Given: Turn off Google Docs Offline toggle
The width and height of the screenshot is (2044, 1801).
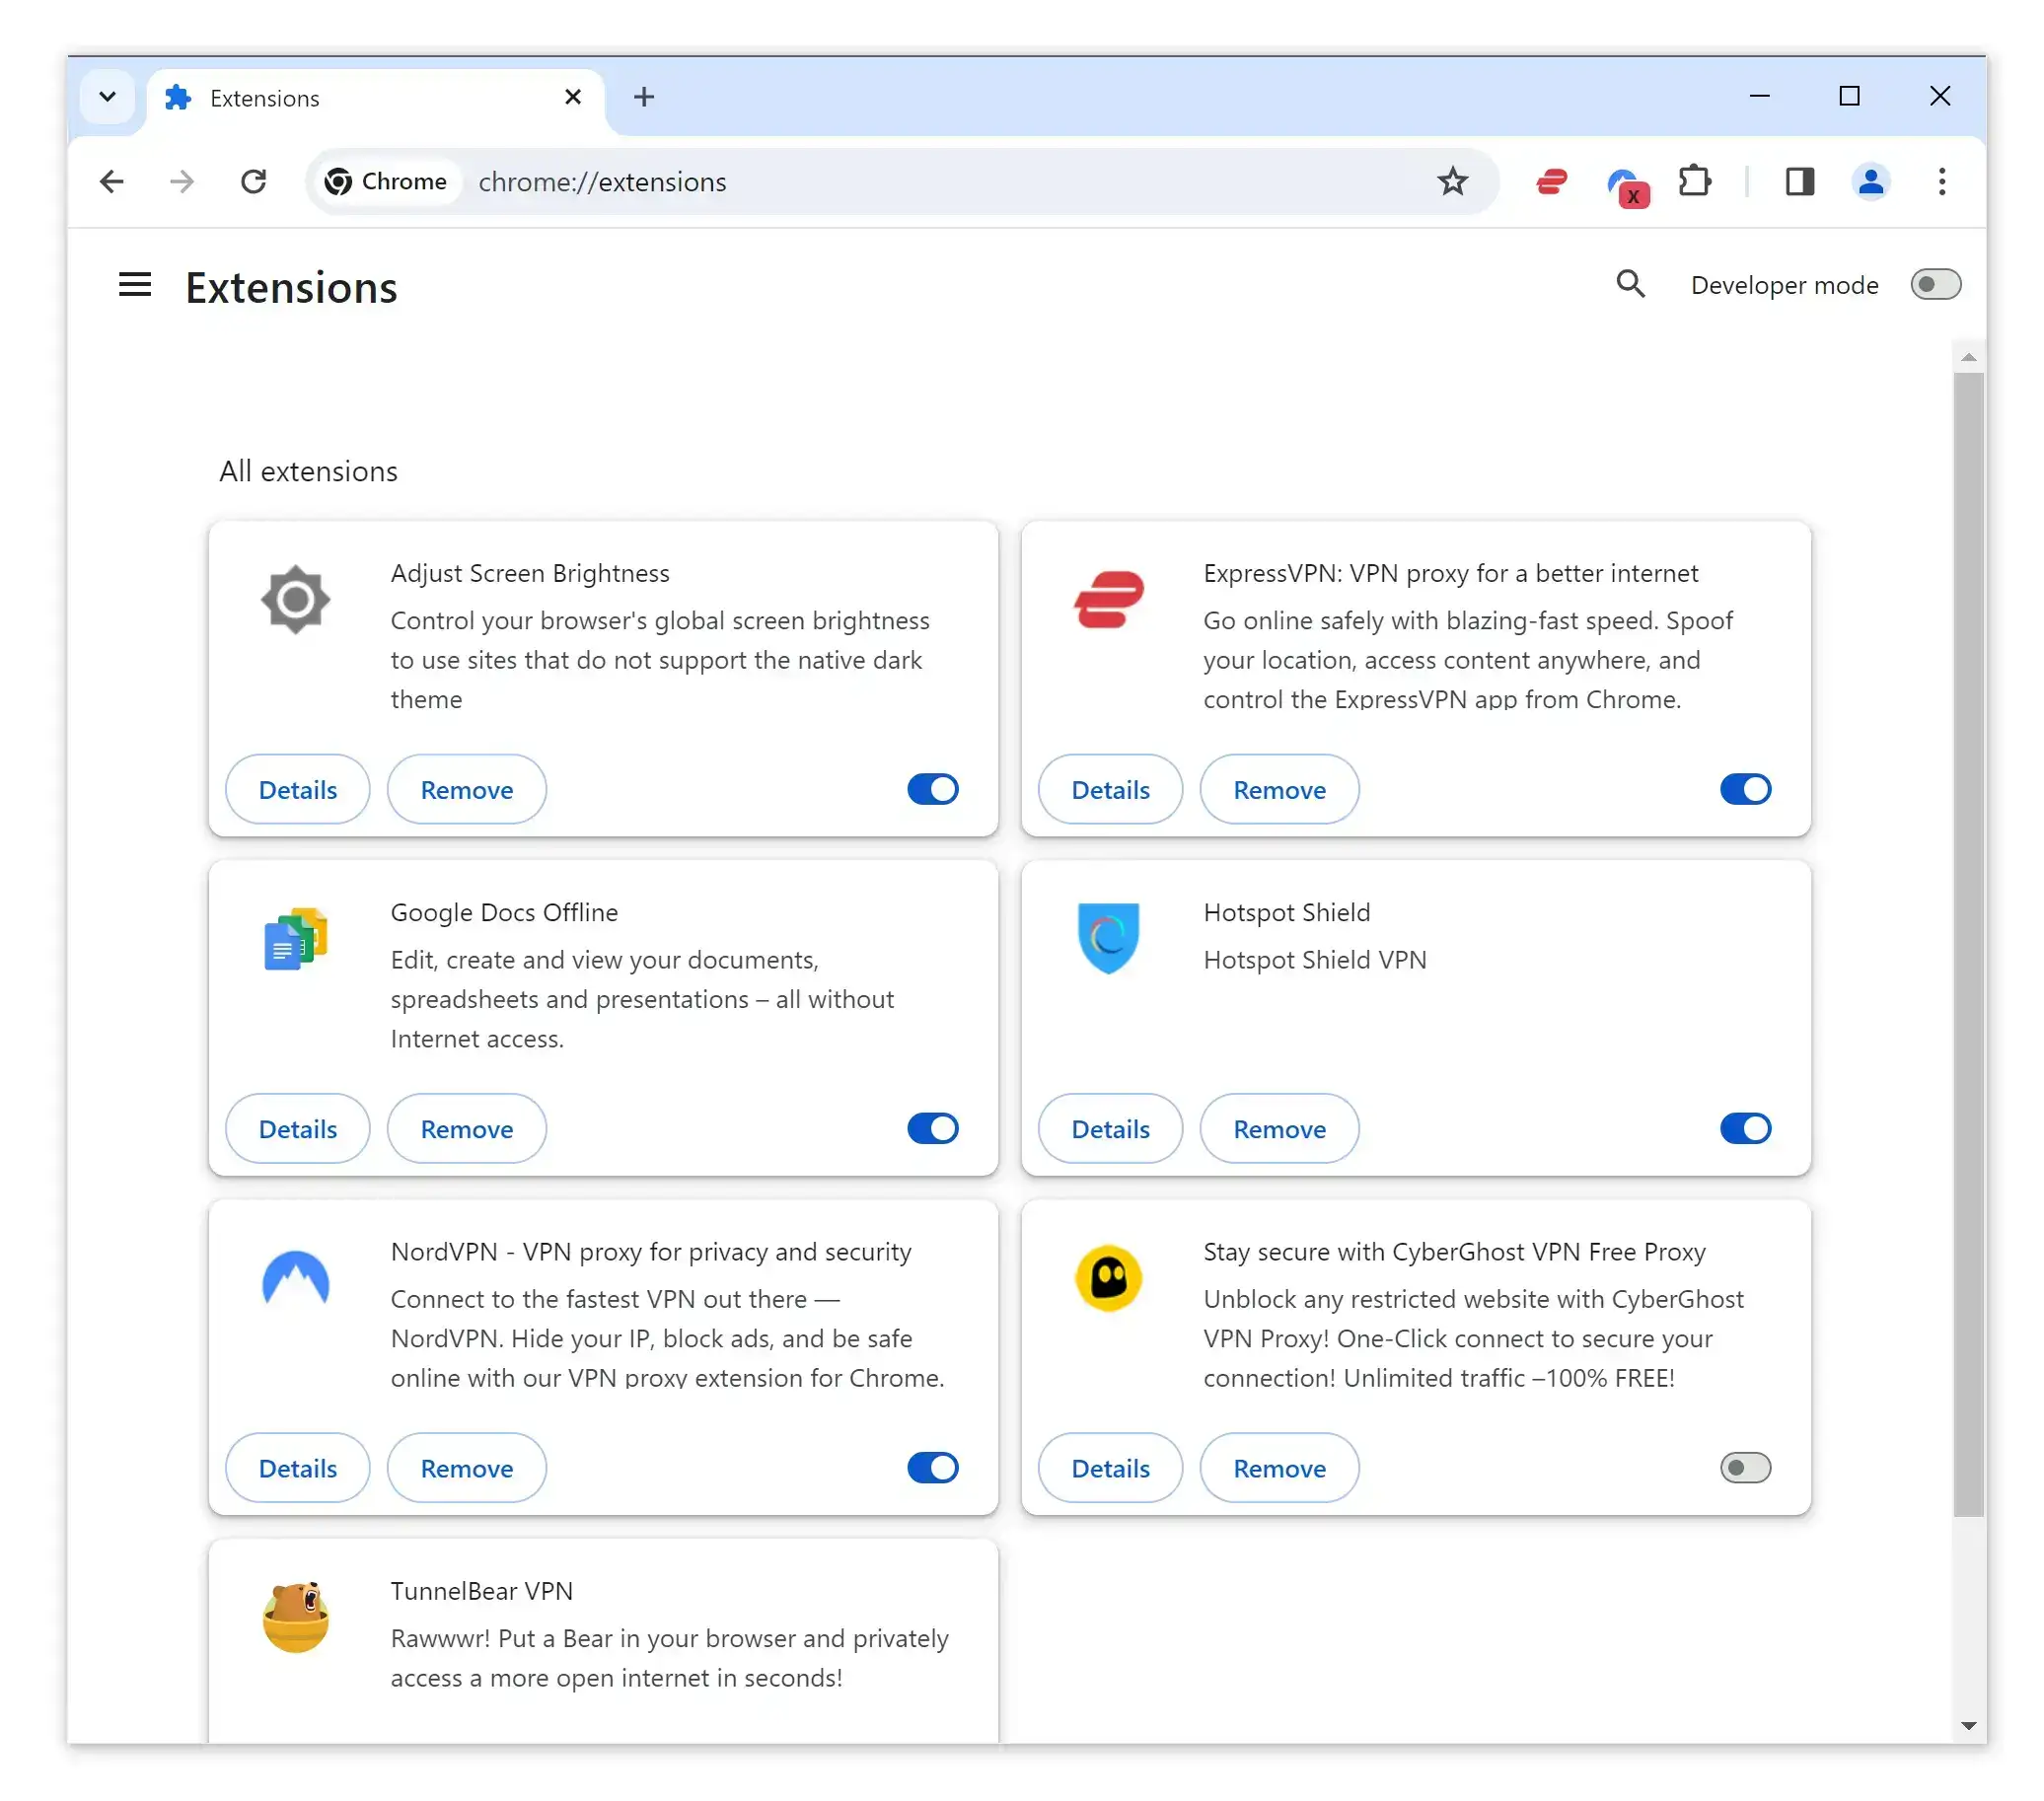Looking at the screenshot, I should tap(933, 1128).
